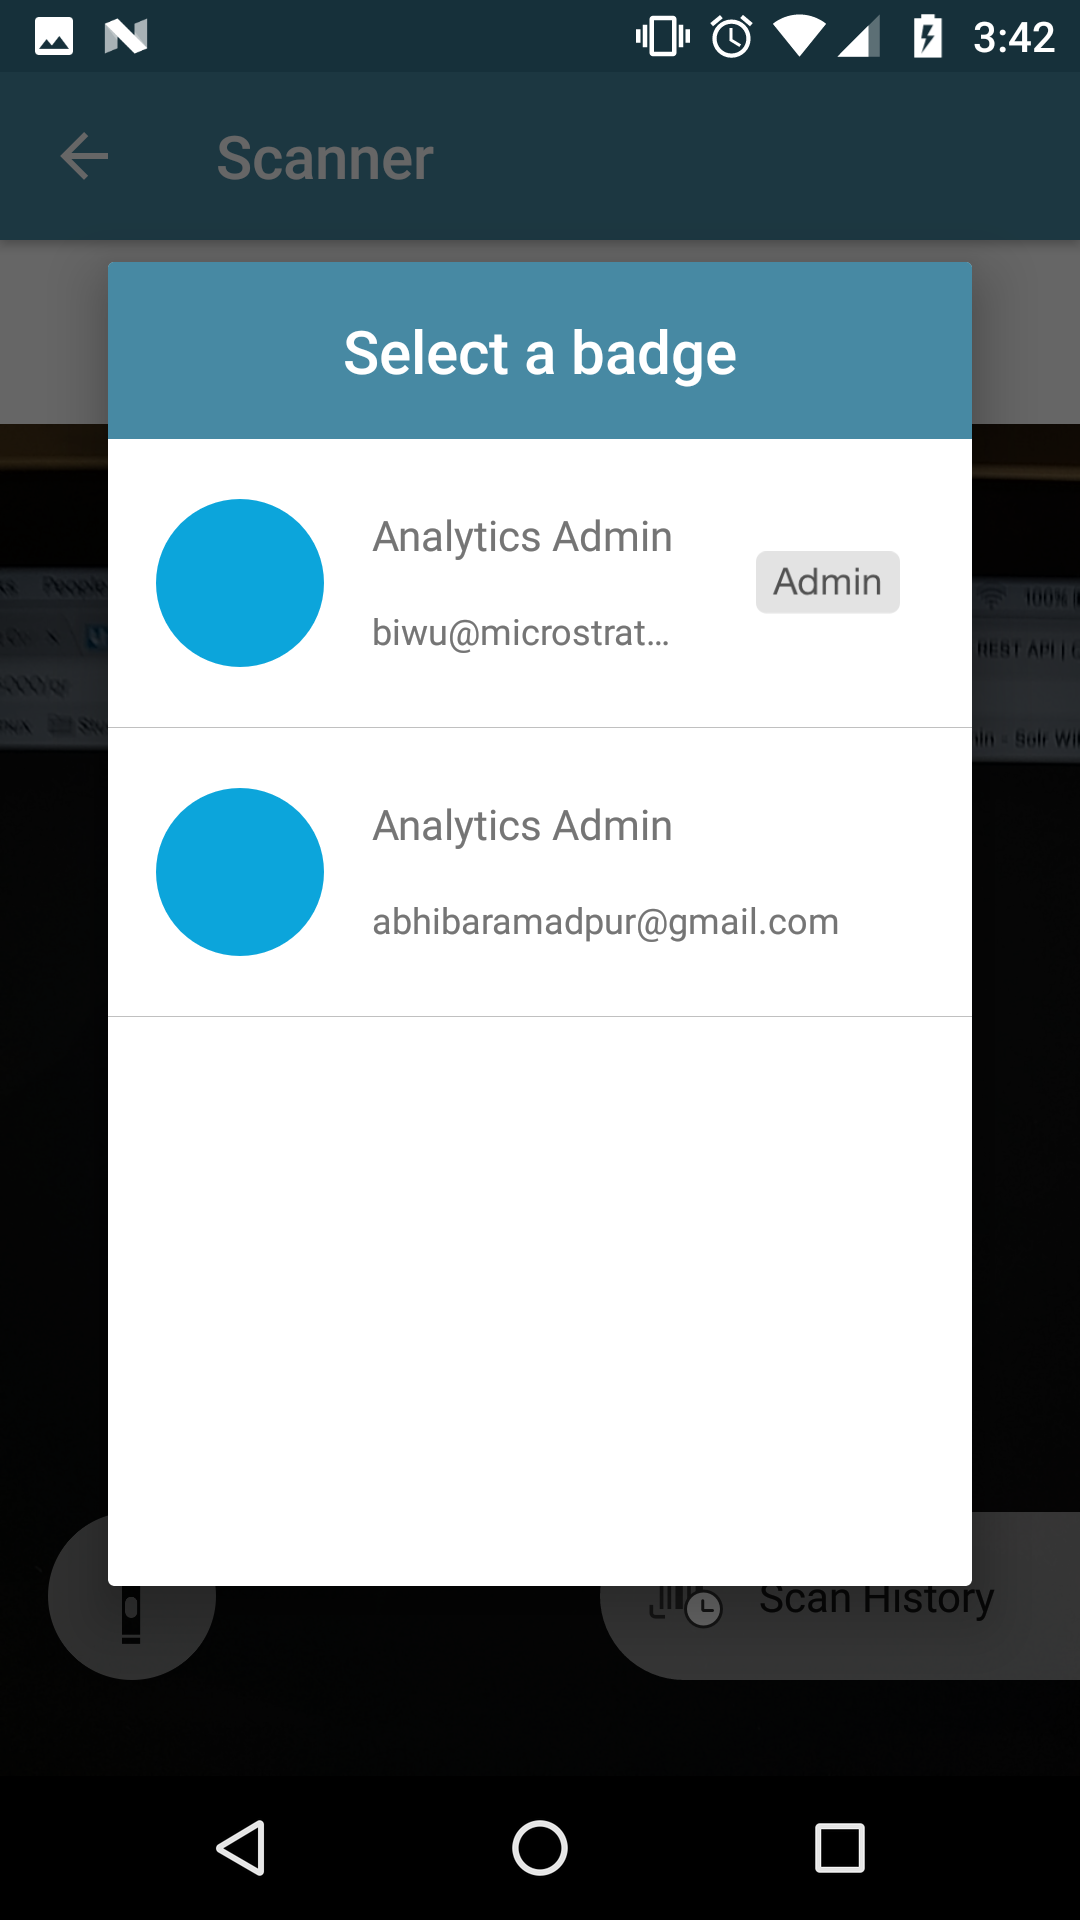Tap the N notification icon in status bar
Screen dimensions: 1080x1920
(x=126, y=37)
